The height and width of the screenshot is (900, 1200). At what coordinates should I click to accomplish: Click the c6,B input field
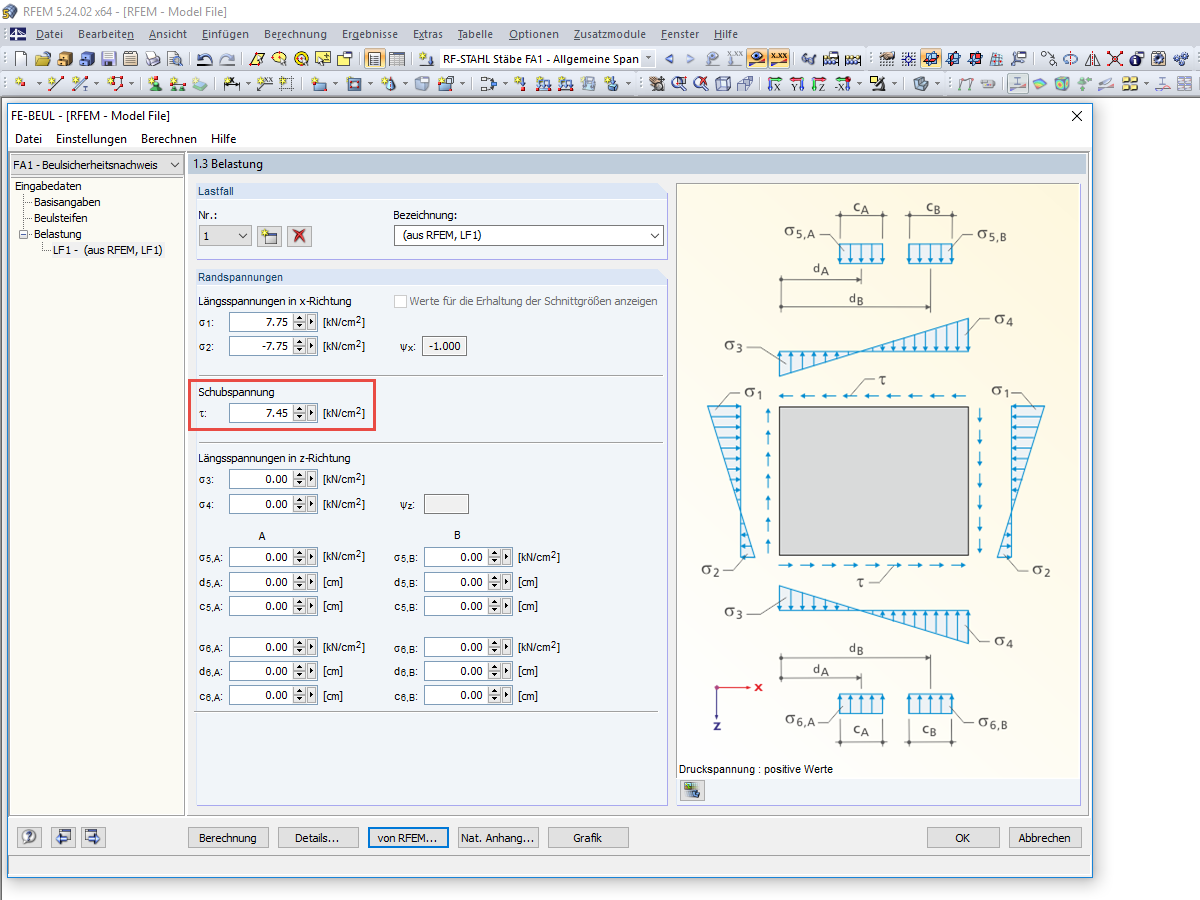tap(455, 695)
